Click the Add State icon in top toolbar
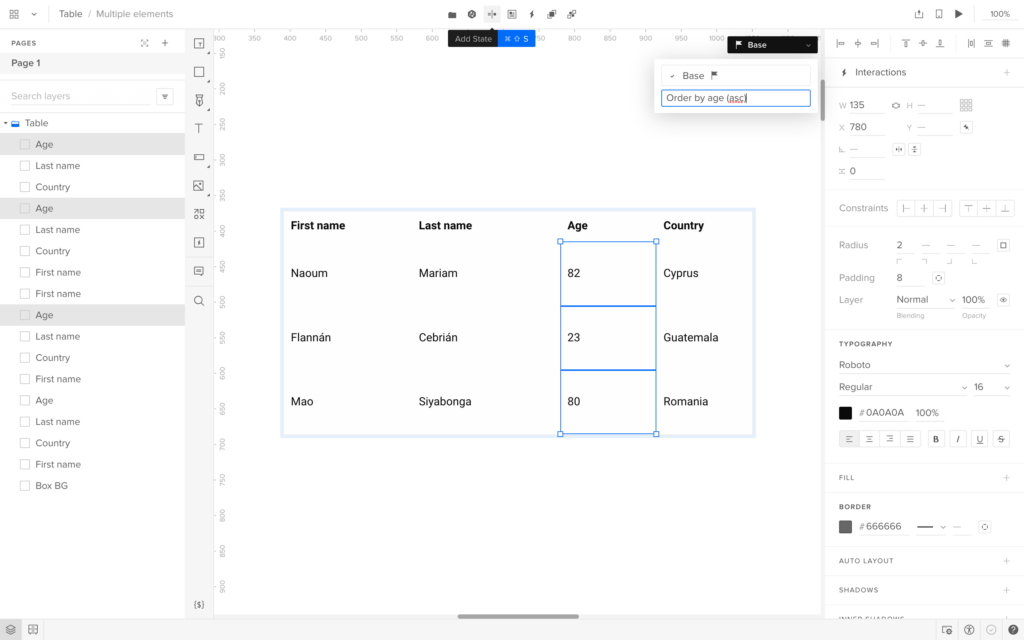 [491, 14]
